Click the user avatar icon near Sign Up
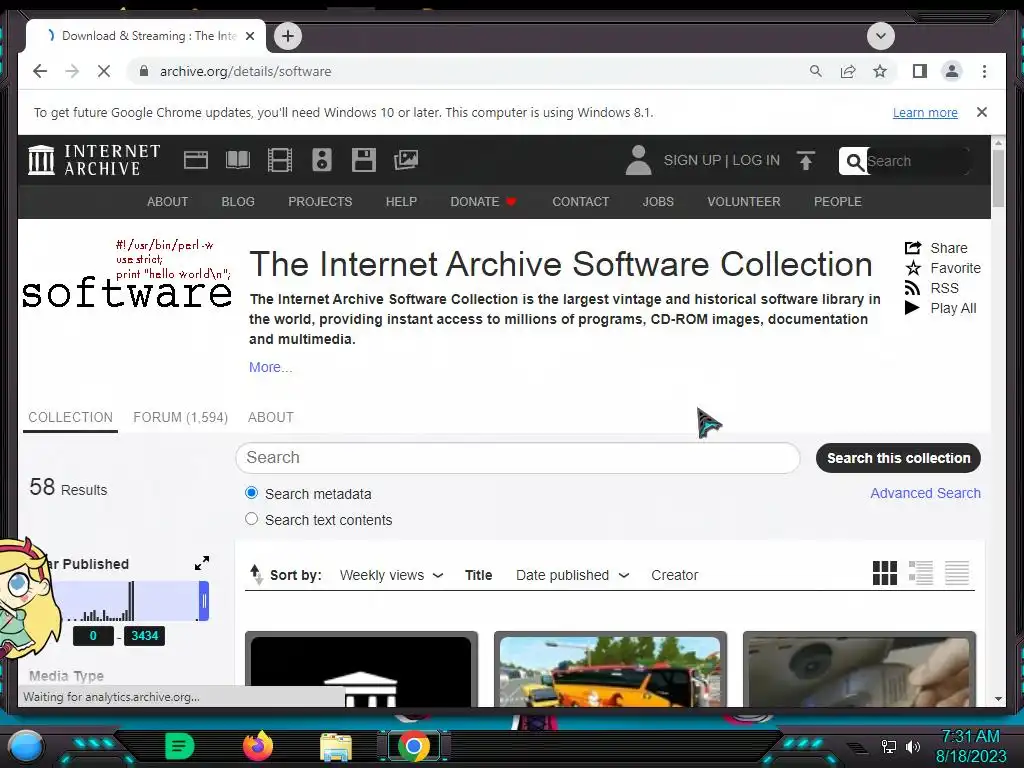1024x768 pixels. (x=638, y=160)
